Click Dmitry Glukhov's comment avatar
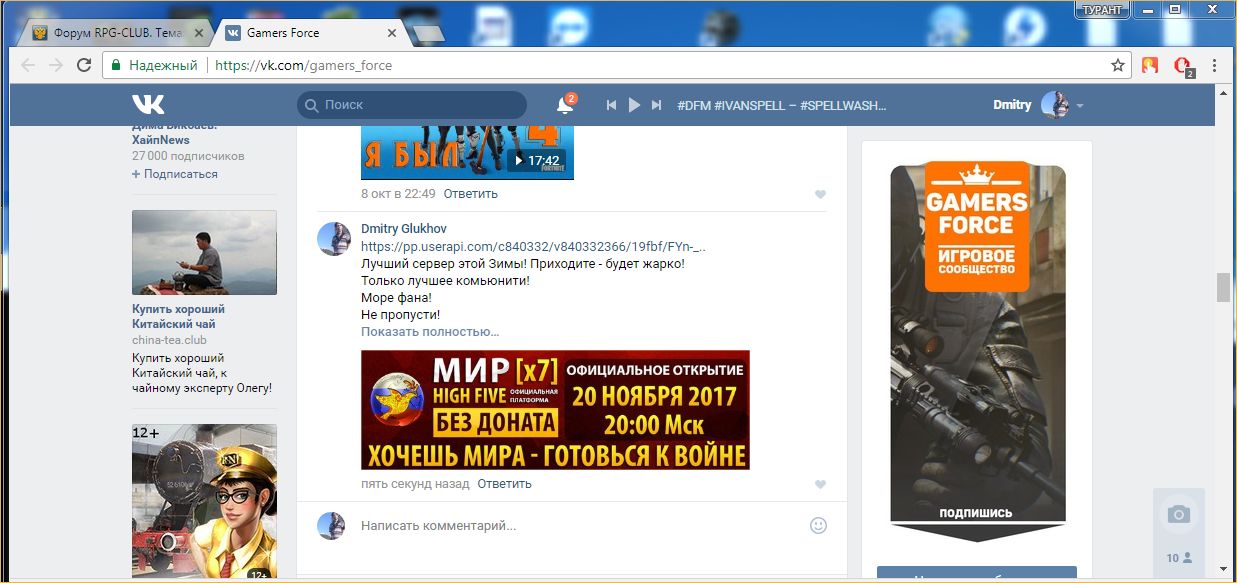The height and width of the screenshot is (583, 1237). (x=332, y=239)
